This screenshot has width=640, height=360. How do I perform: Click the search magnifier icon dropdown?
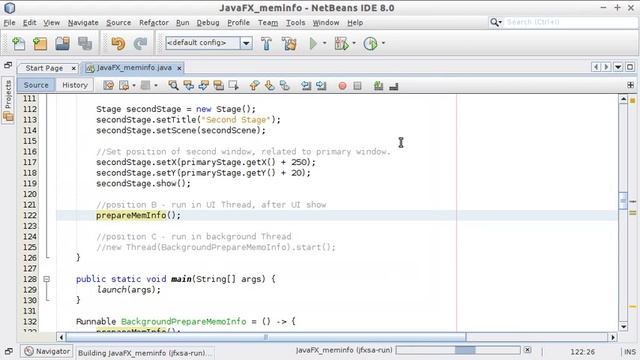[496, 22]
